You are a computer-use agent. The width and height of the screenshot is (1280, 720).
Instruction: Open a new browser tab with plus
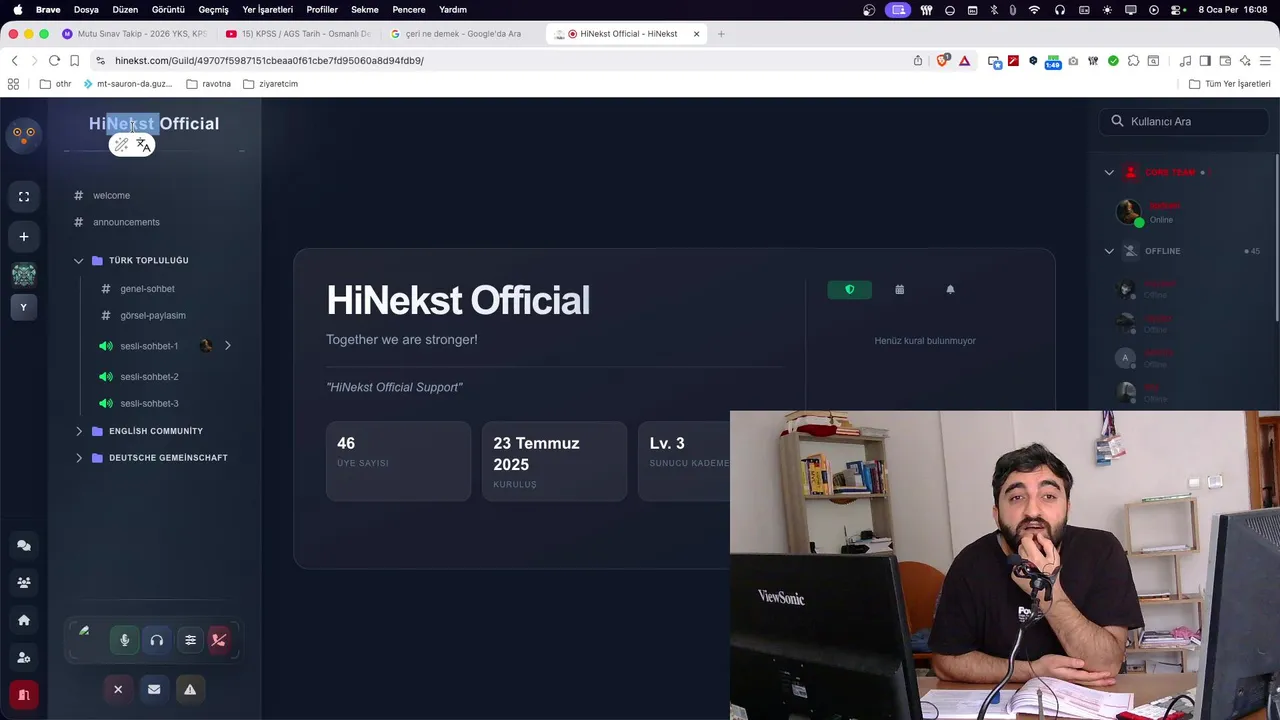(721, 34)
